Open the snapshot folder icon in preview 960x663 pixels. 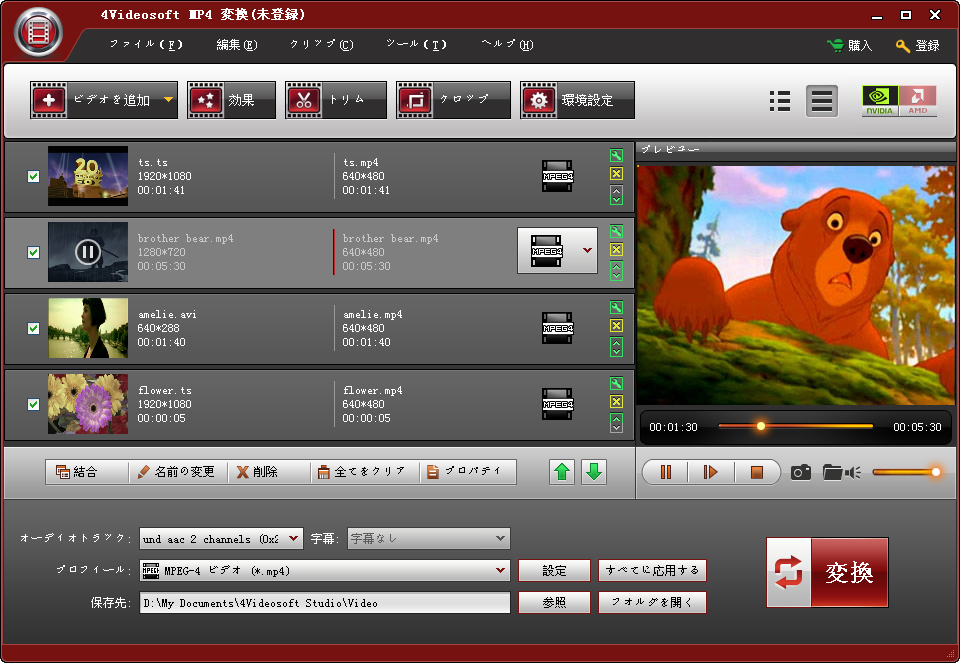[x=832, y=472]
